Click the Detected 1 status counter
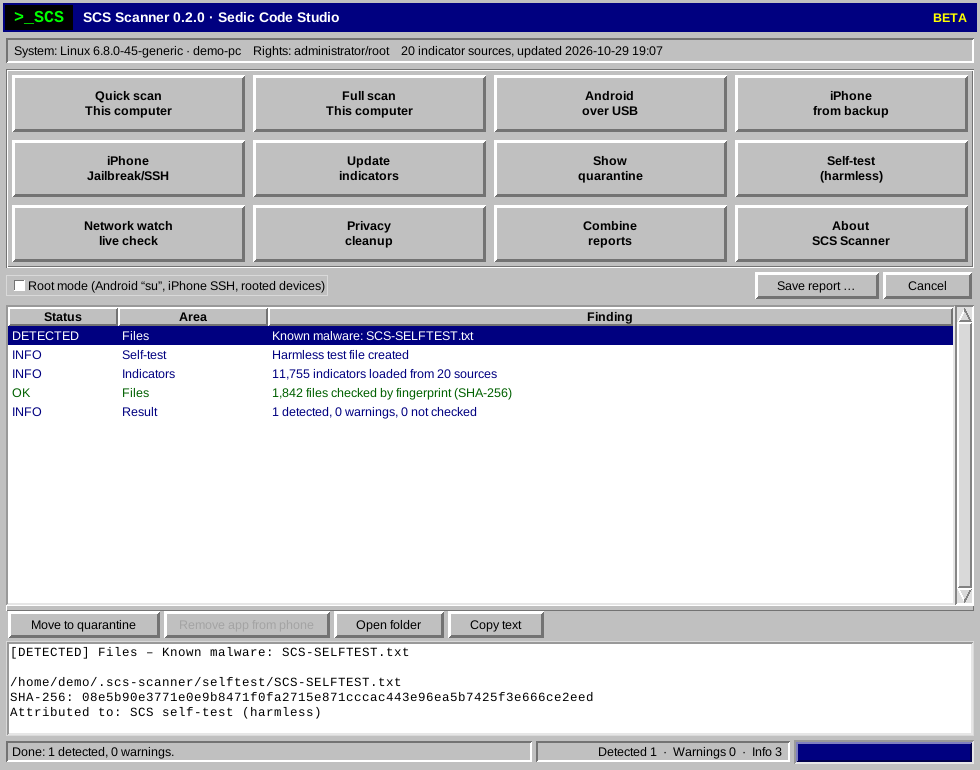Viewport: 980px width, 770px height. click(x=627, y=752)
